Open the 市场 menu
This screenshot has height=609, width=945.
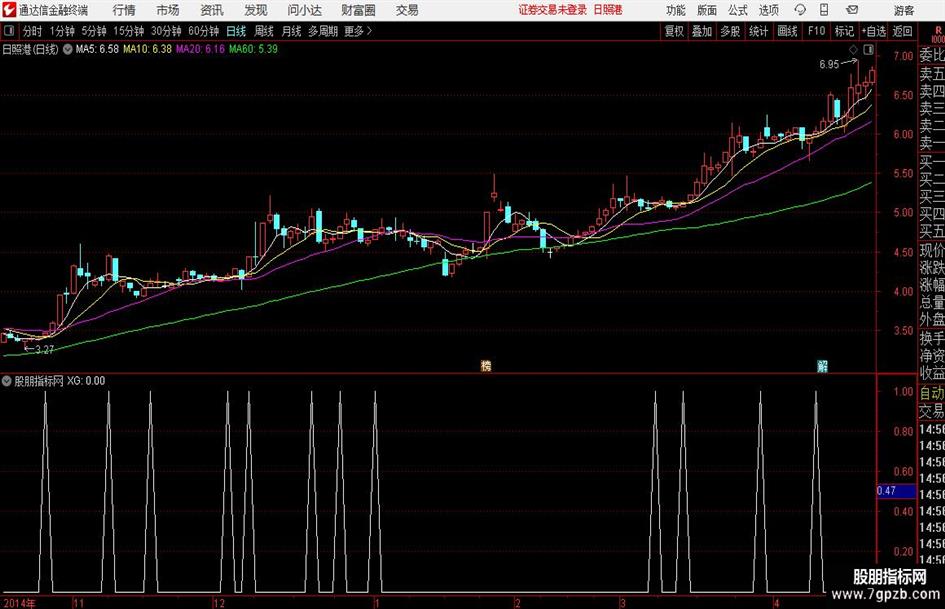[168, 10]
